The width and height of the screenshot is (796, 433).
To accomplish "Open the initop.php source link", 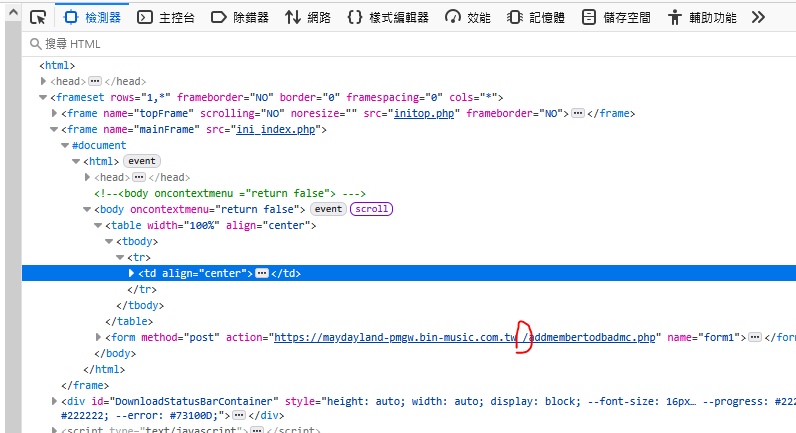I will click(424, 113).
